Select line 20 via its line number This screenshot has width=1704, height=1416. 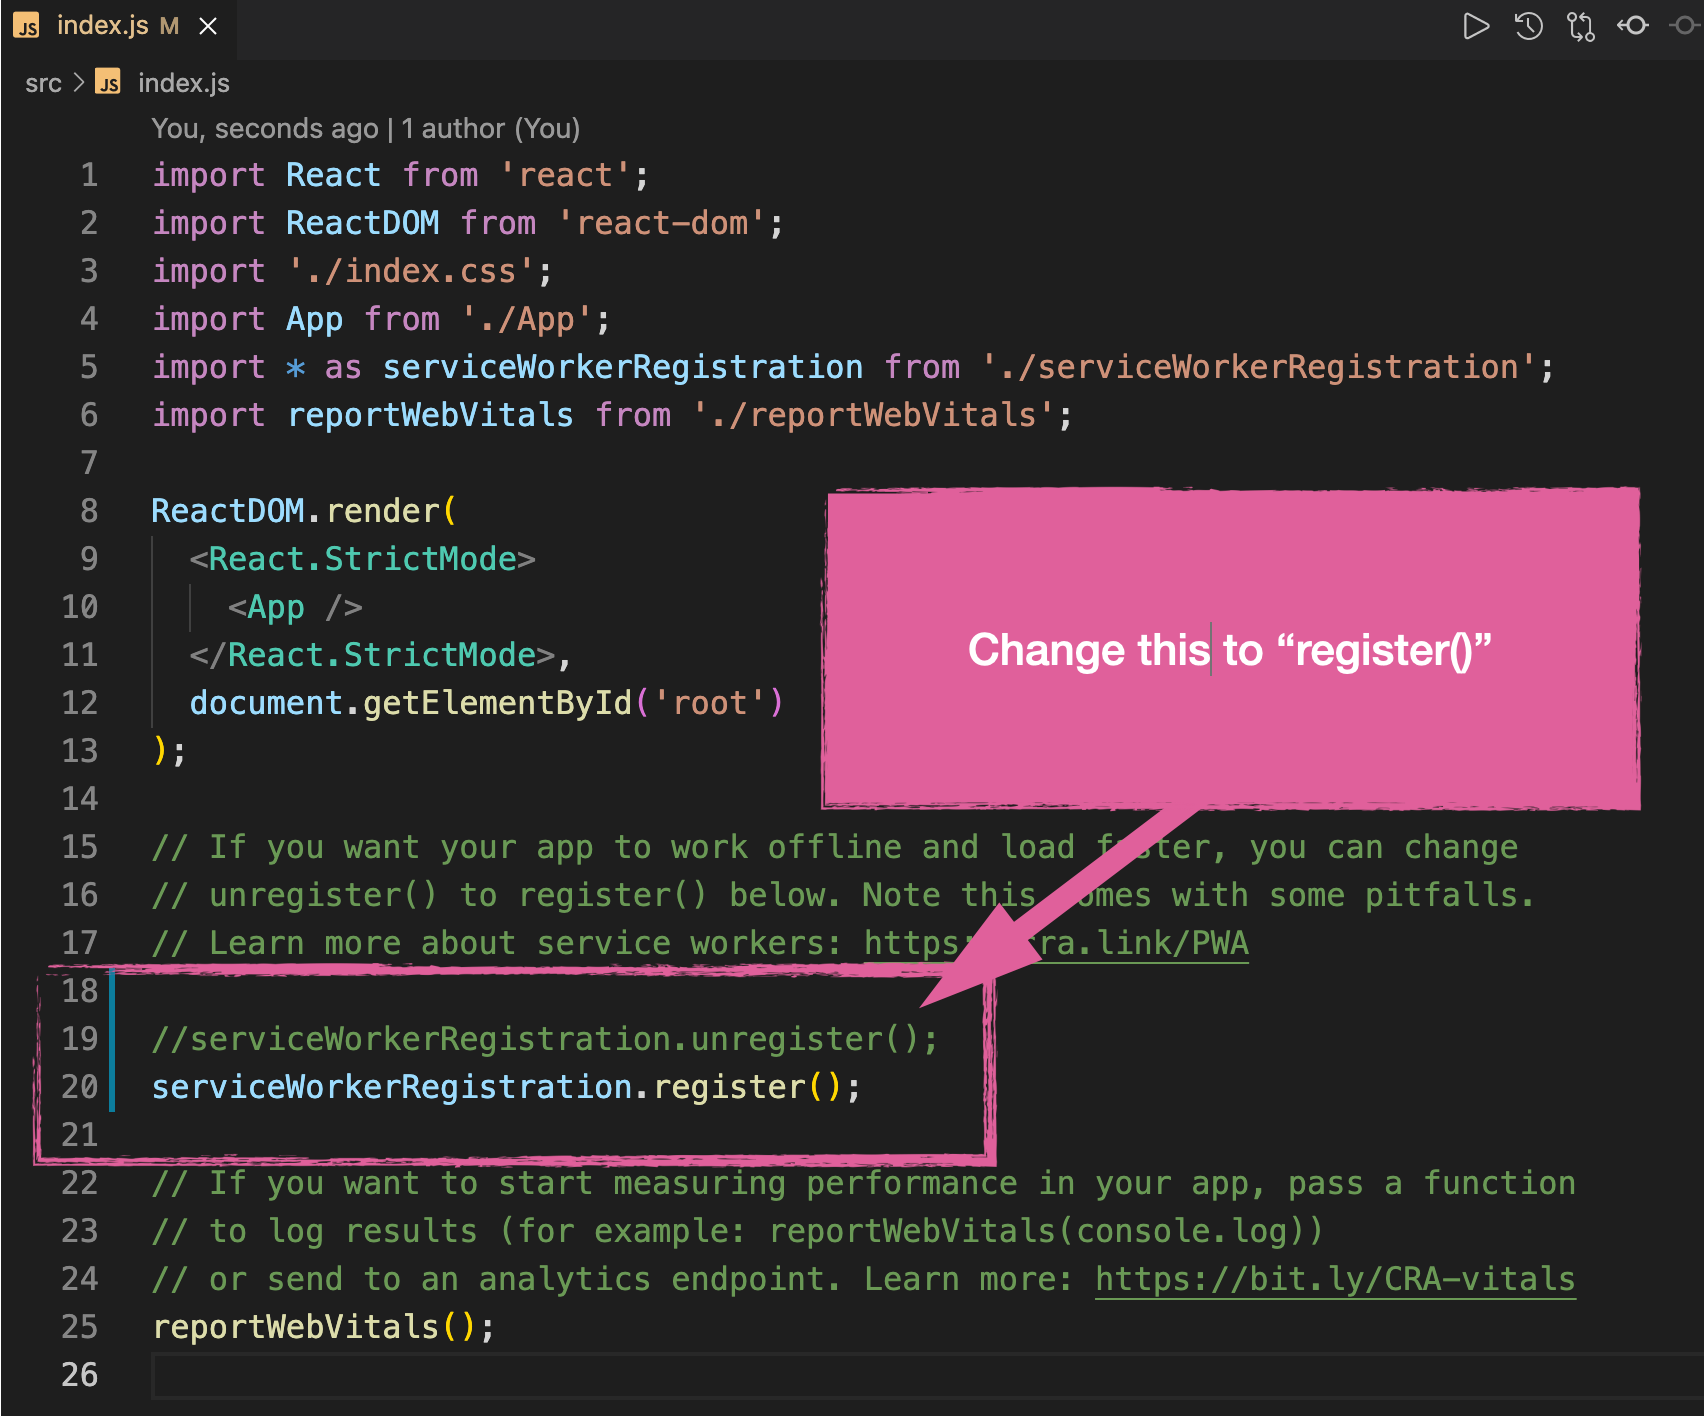[x=79, y=1086]
